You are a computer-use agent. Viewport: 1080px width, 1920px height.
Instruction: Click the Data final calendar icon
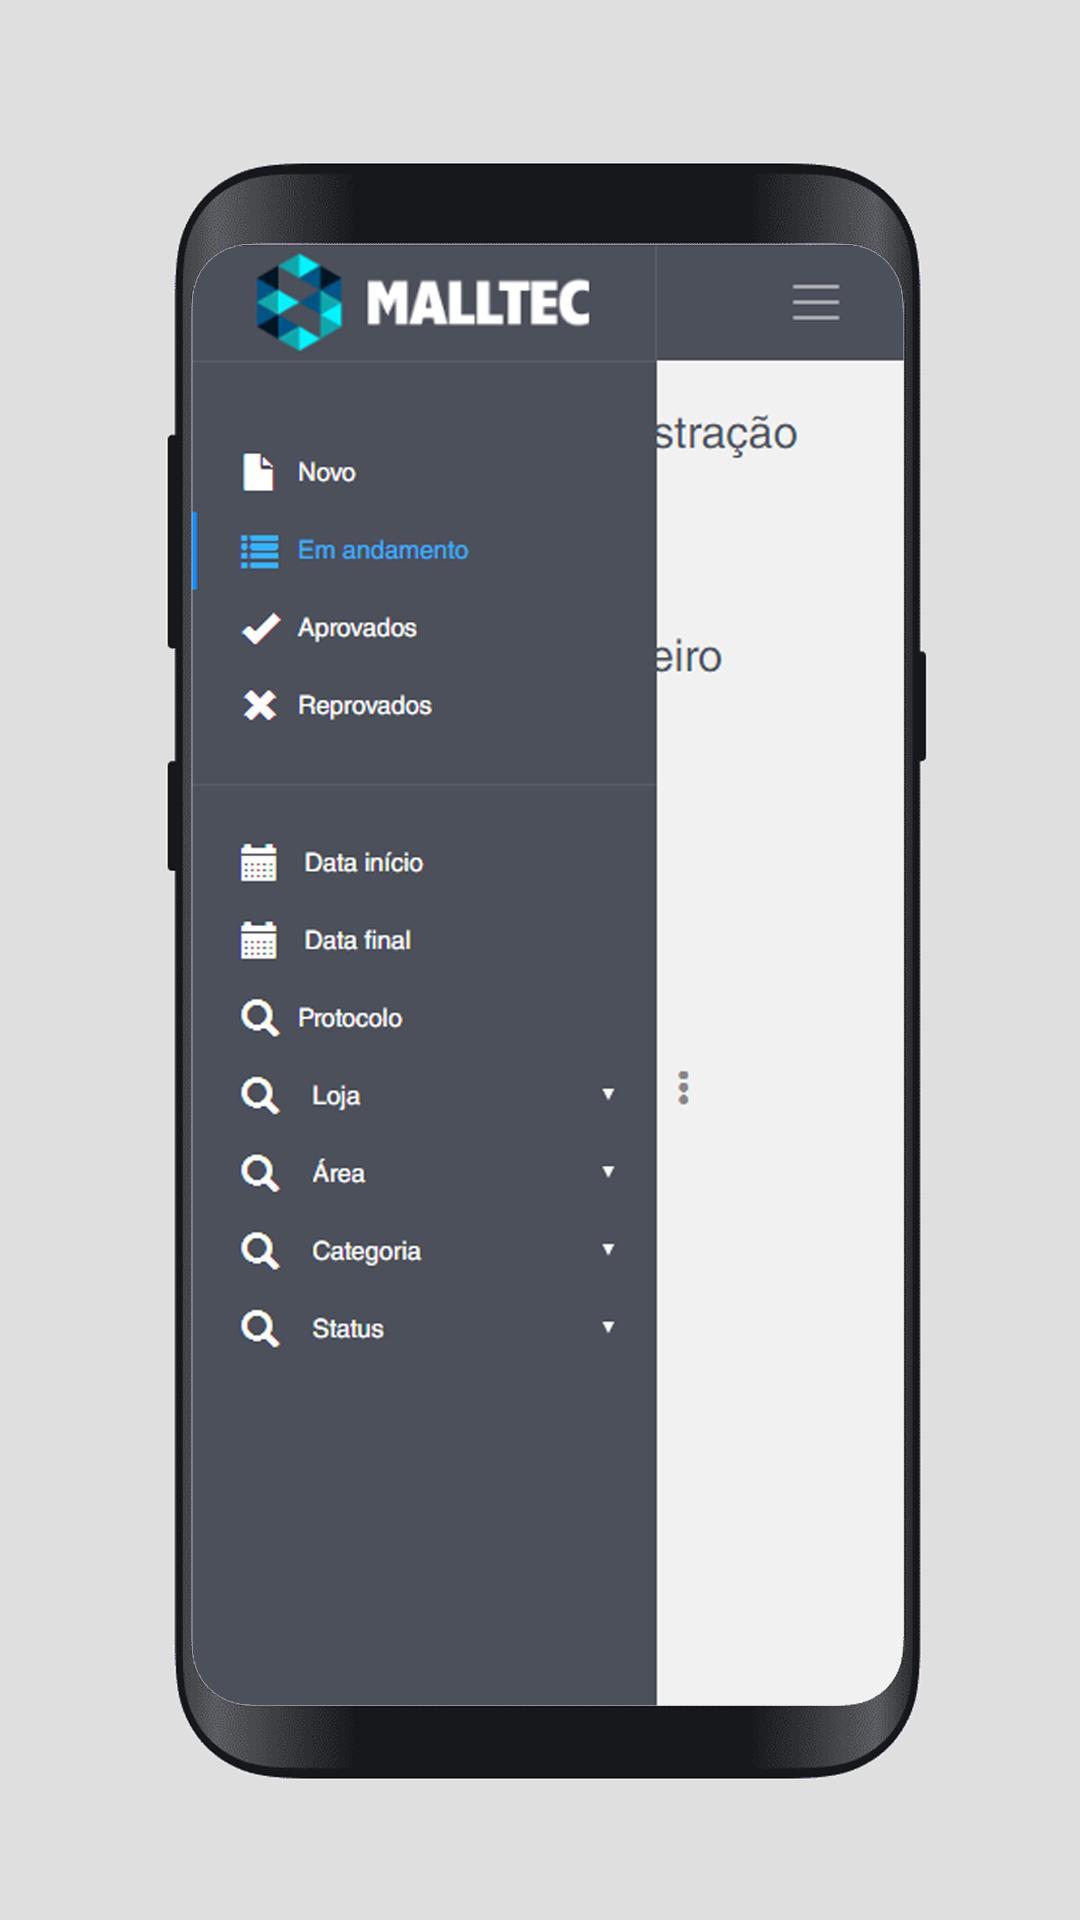259,940
